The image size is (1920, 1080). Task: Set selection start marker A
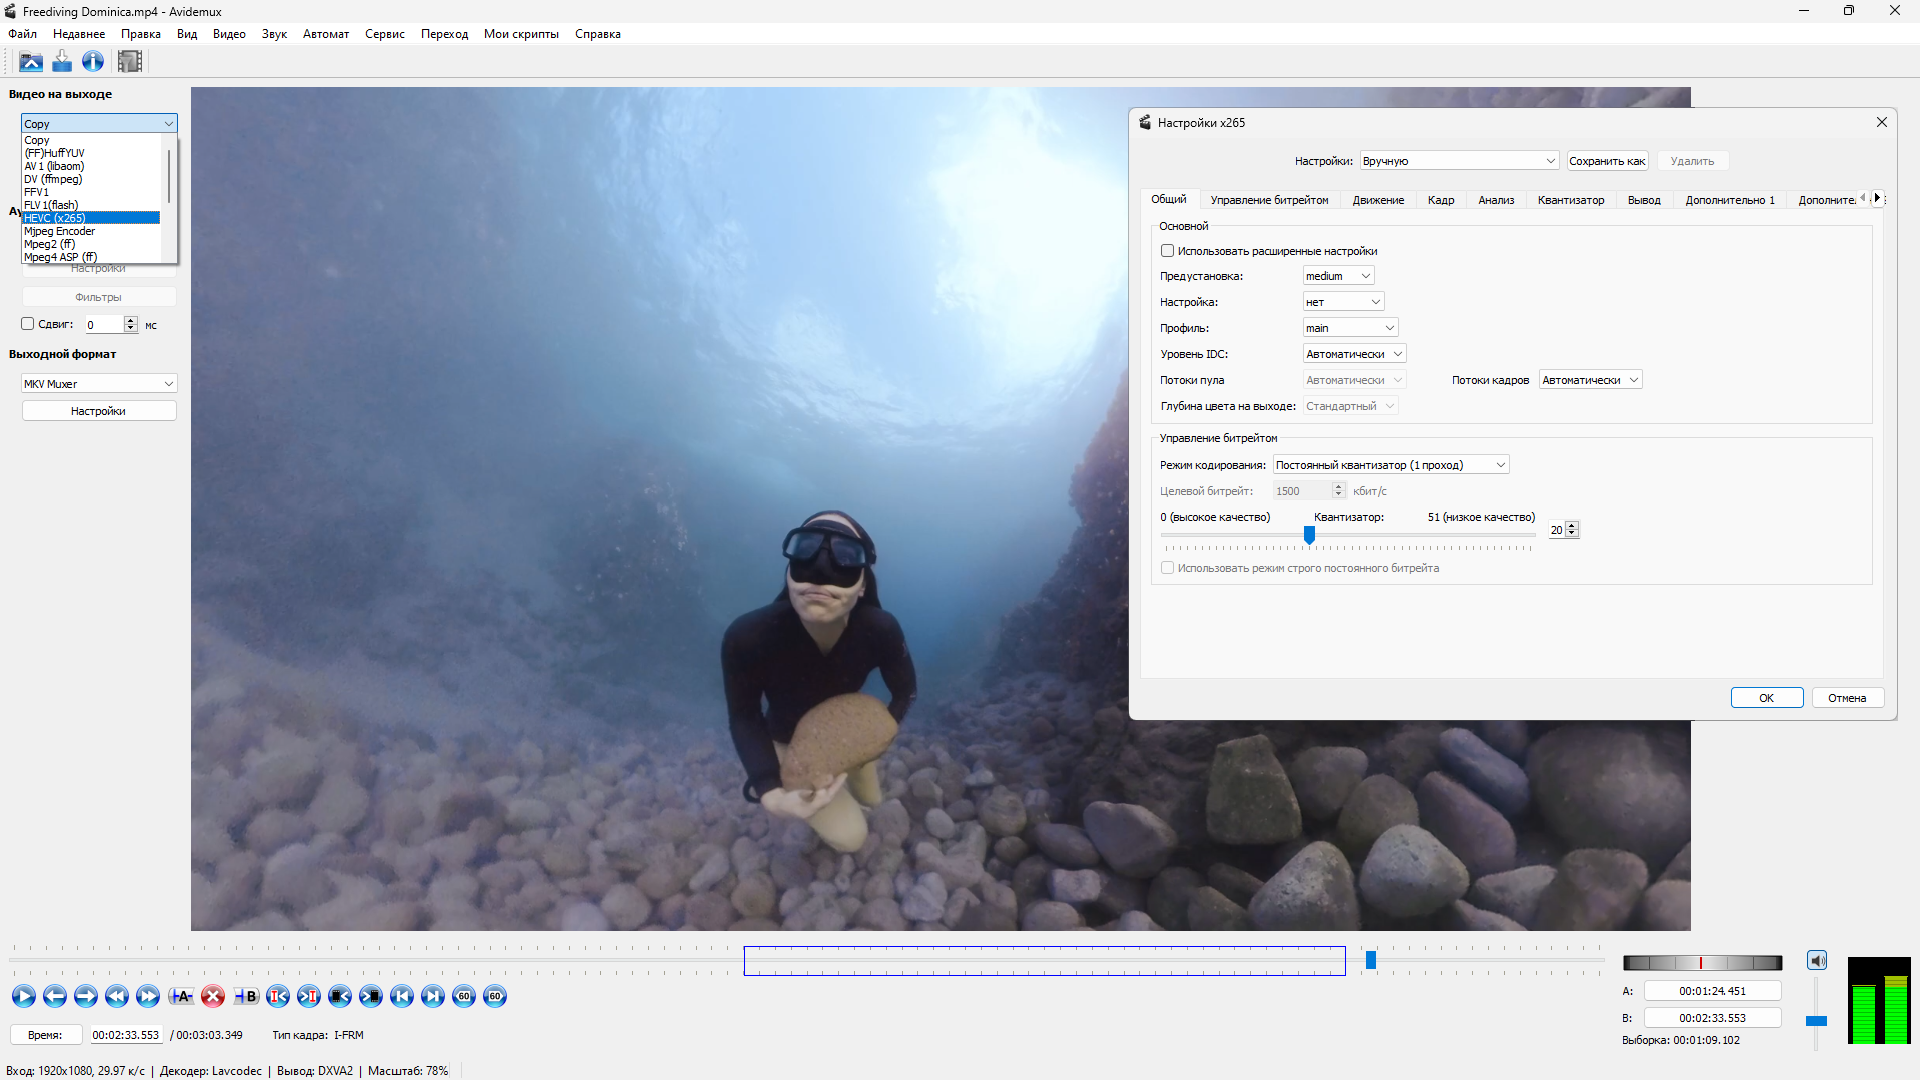[x=181, y=996]
